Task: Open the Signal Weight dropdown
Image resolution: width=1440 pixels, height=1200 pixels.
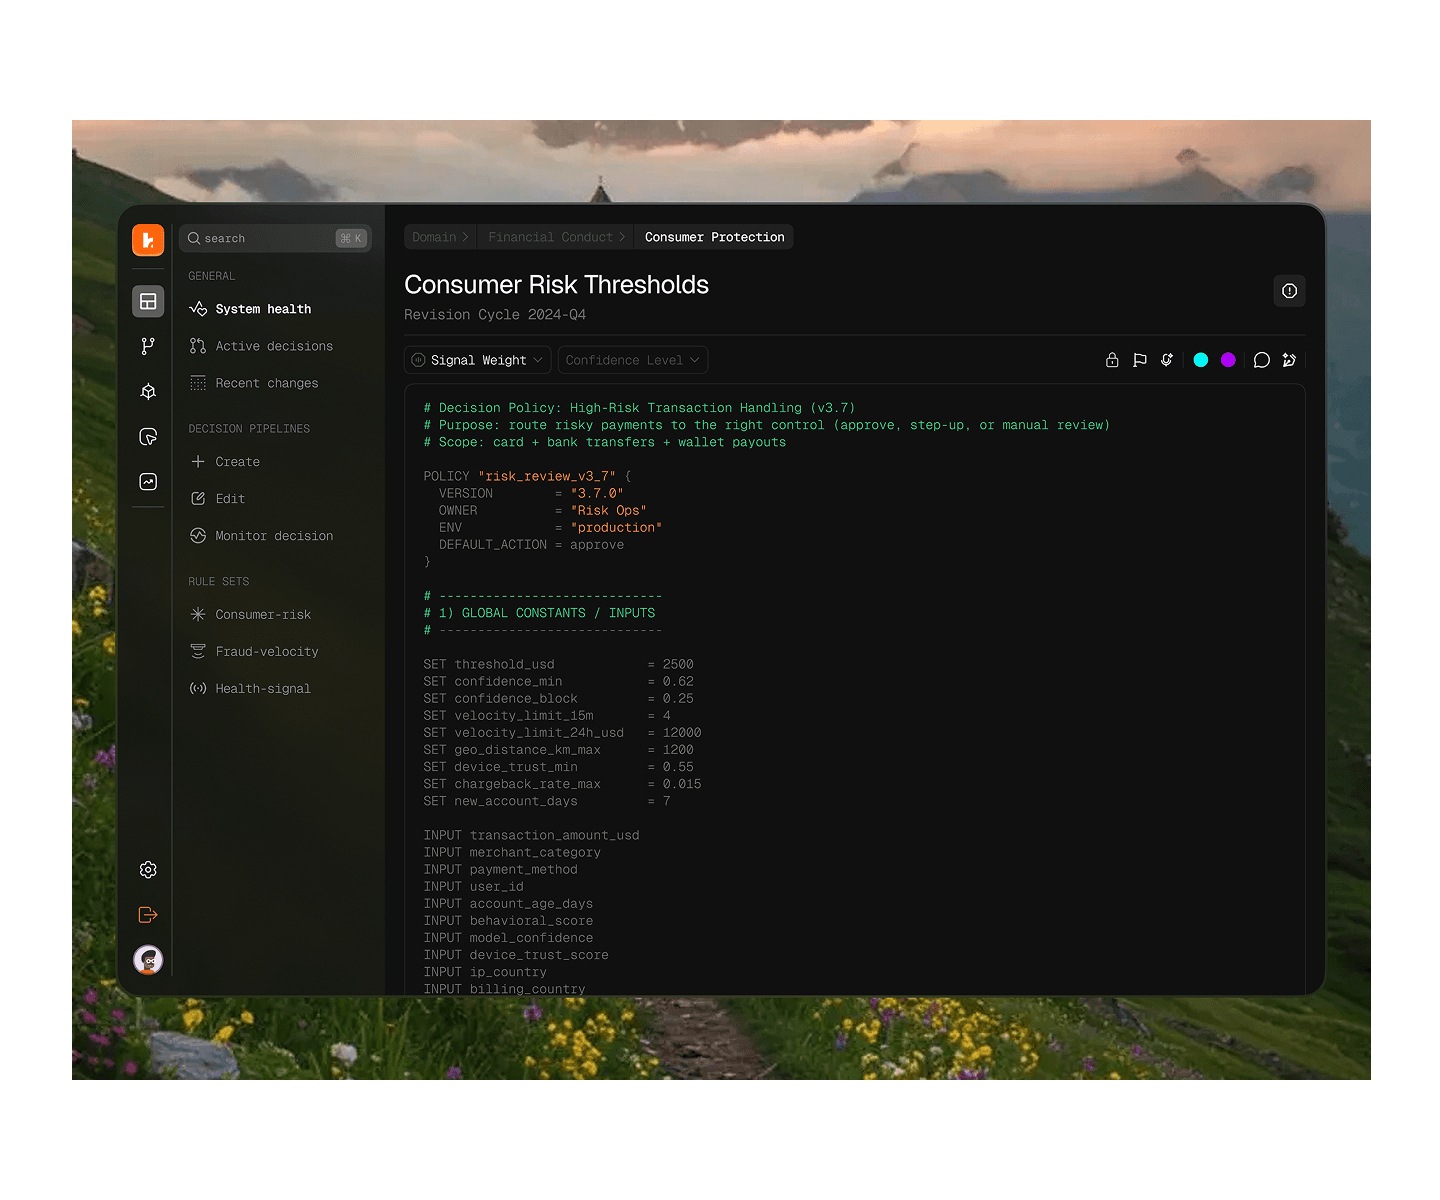Action: [x=477, y=360]
